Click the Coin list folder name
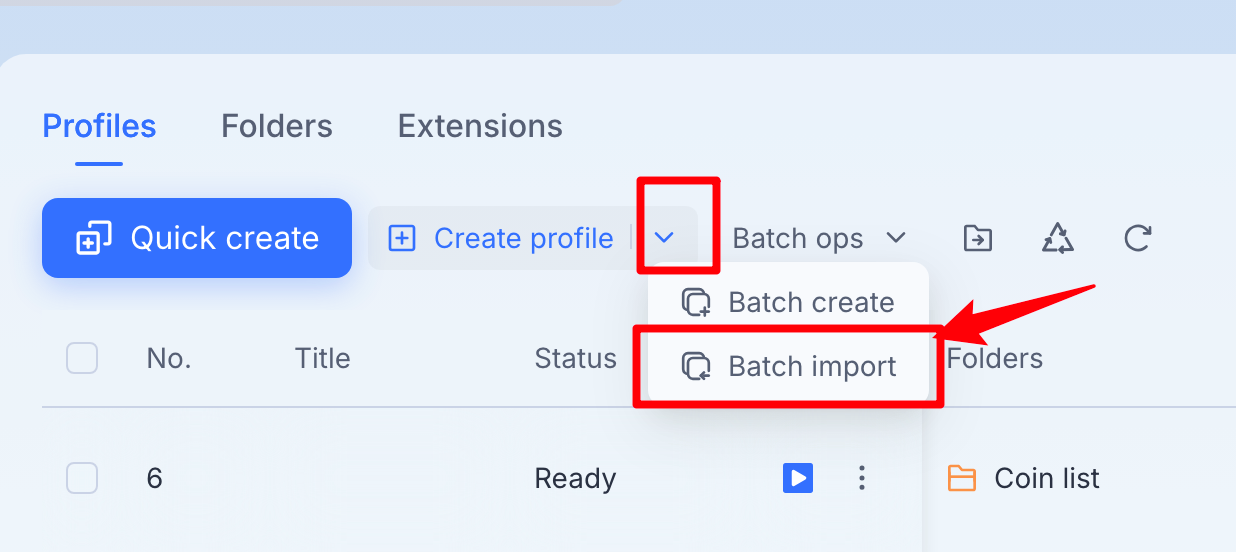The image size is (1236, 552). (x=1047, y=478)
